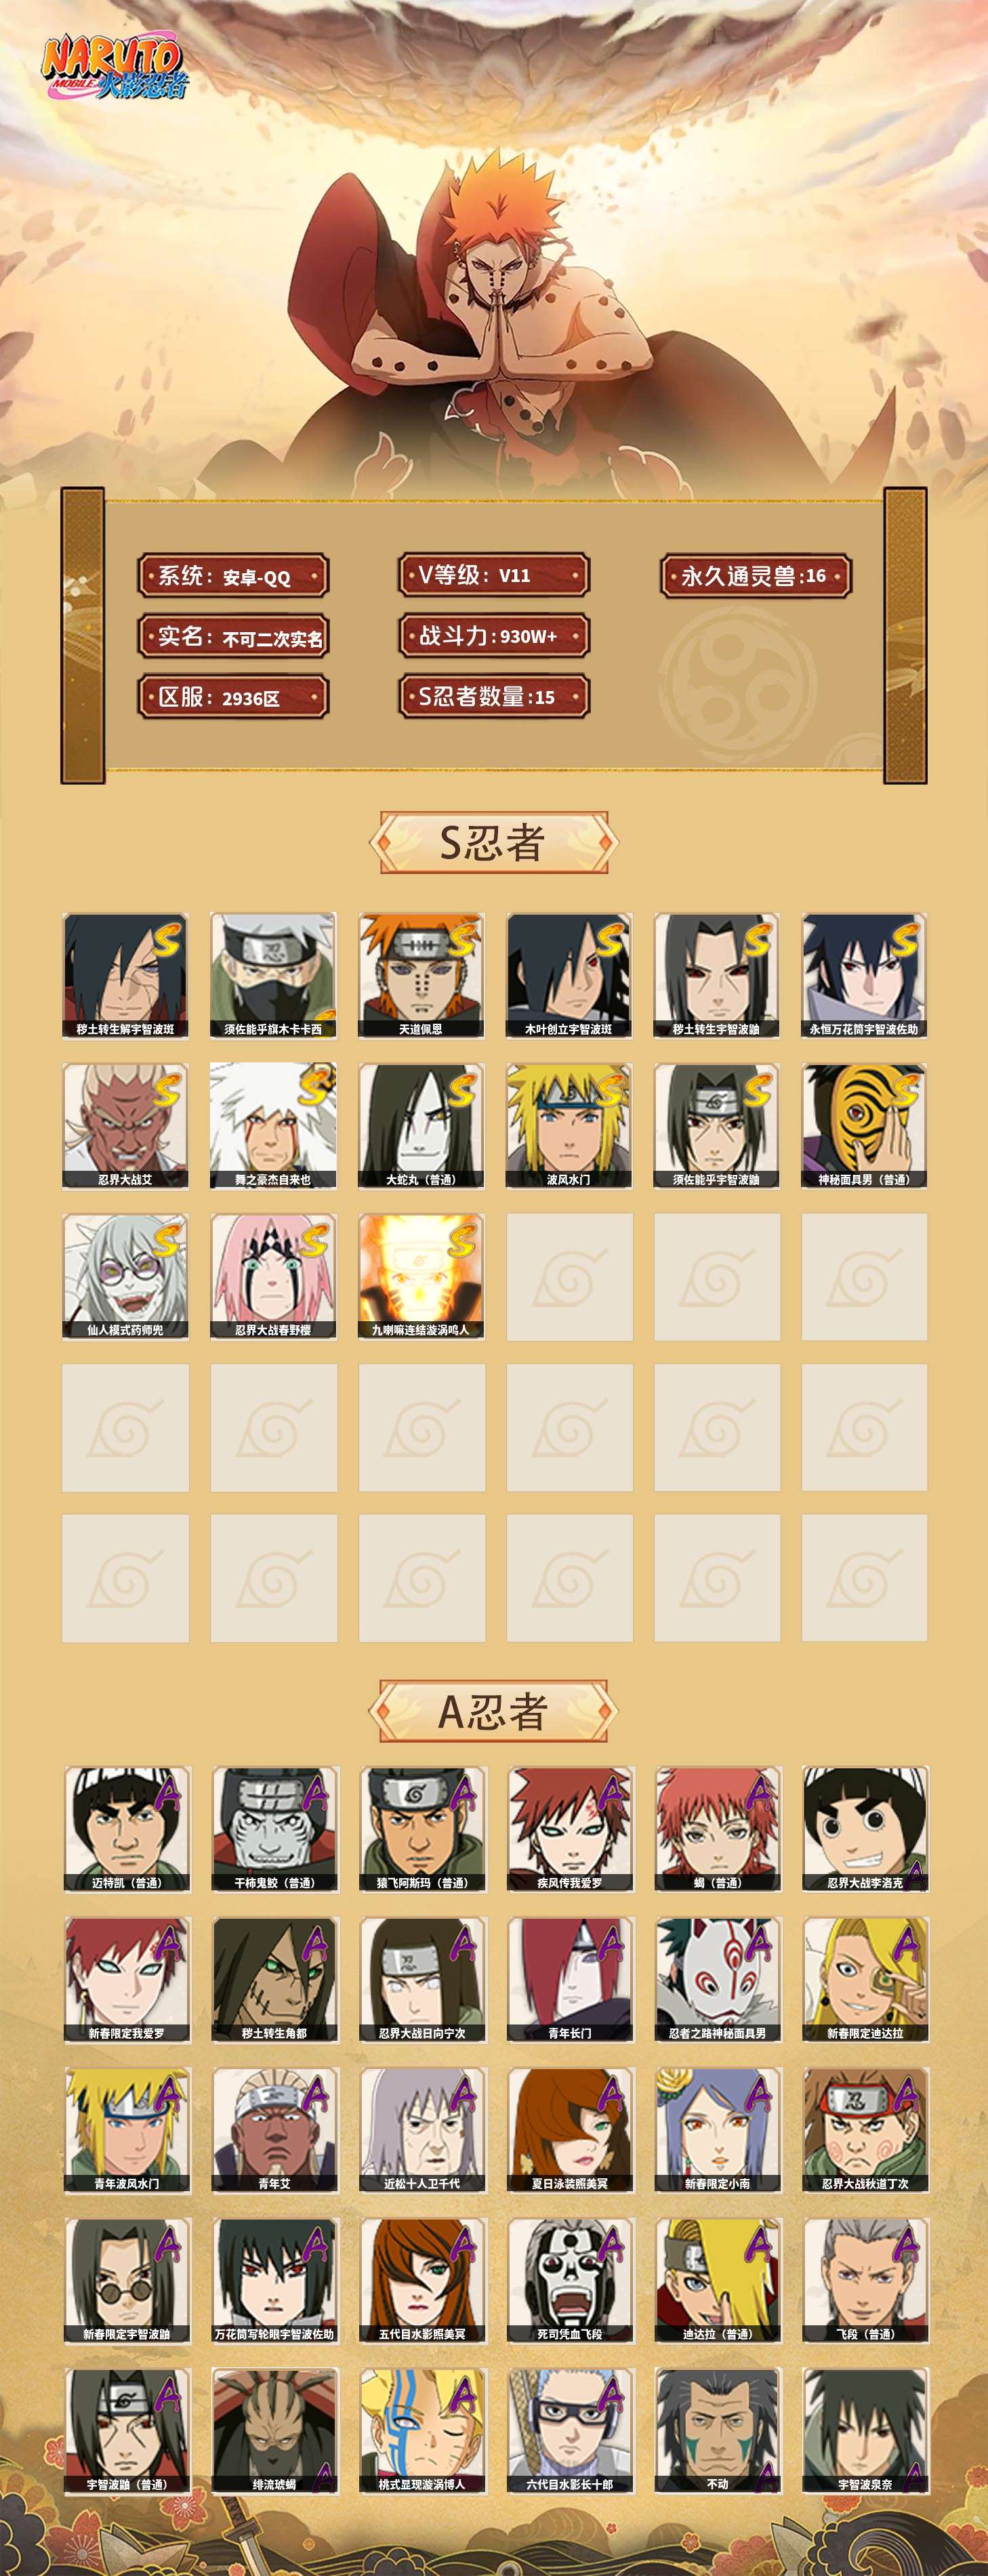
Task: Select the 波风水门 S ninja portrait
Action: point(569,1126)
